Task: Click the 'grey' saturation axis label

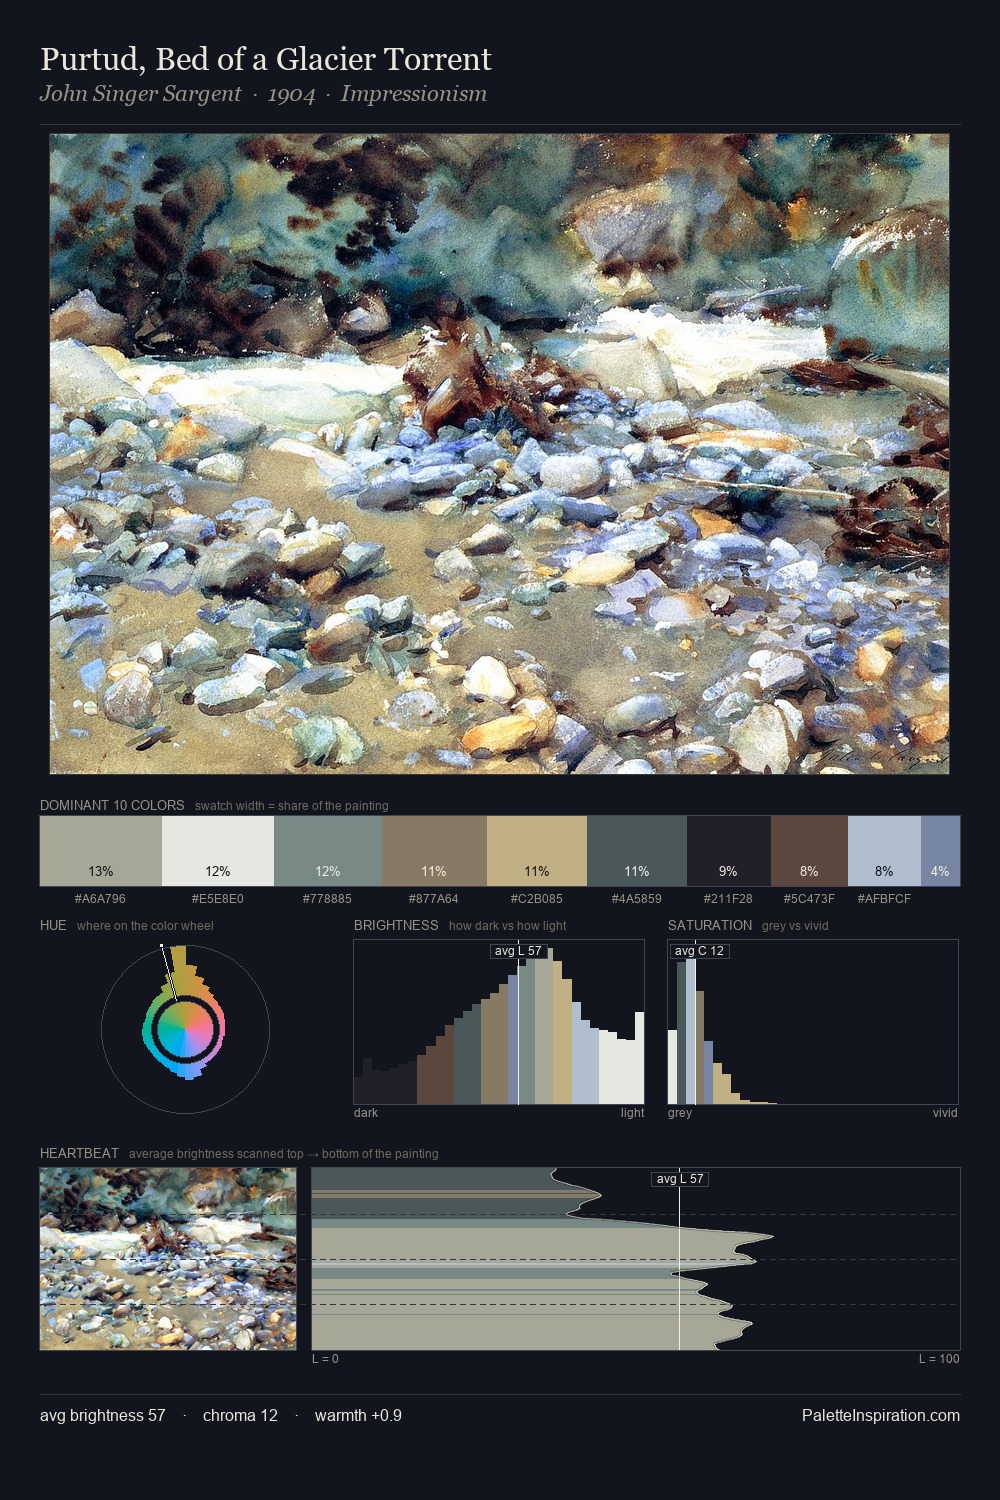Action: 680,1113
